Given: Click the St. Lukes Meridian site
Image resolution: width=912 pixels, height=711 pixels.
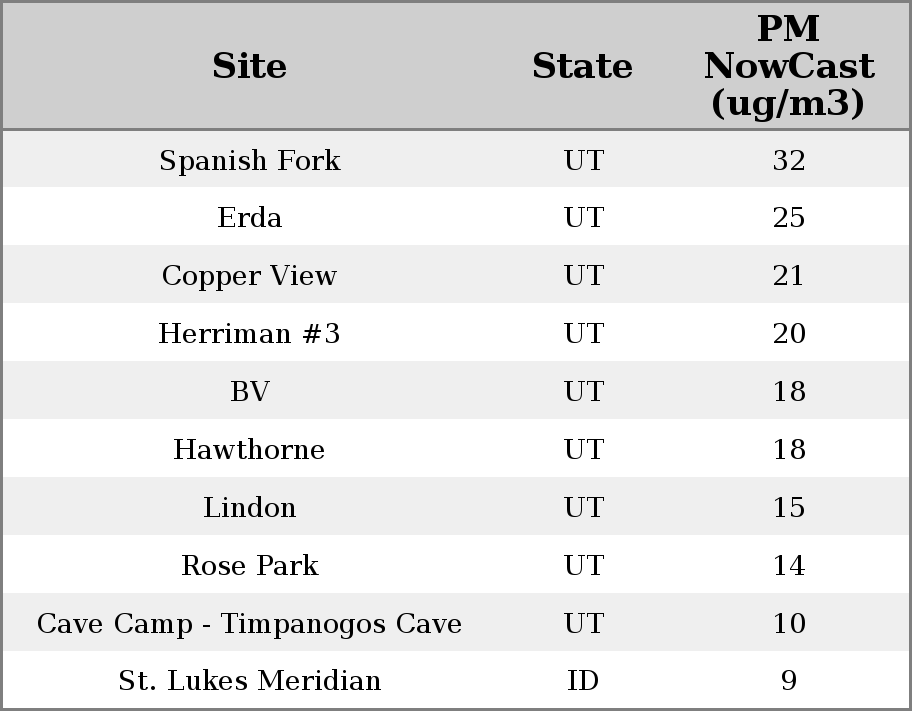Looking at the screenshot, I should [250, 681].
